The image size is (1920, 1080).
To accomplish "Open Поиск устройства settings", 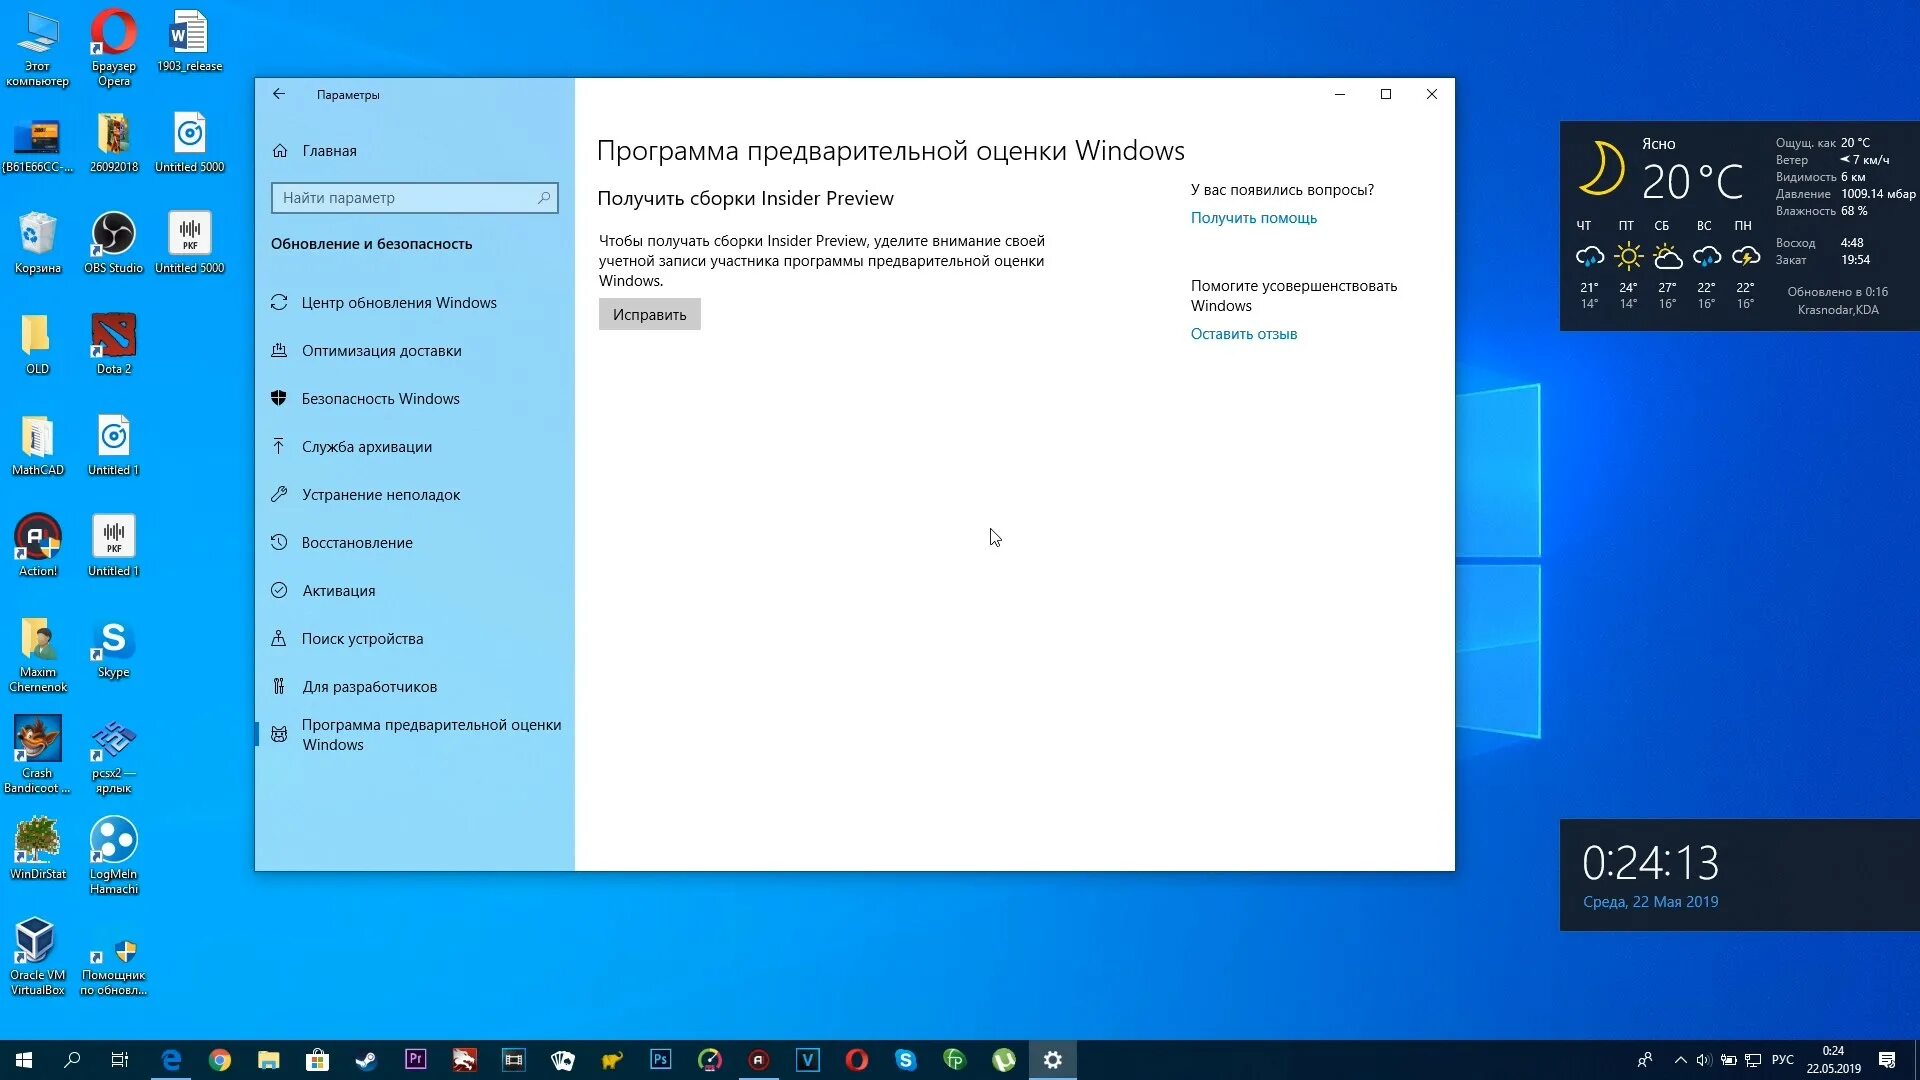I will tap(362, 639).
